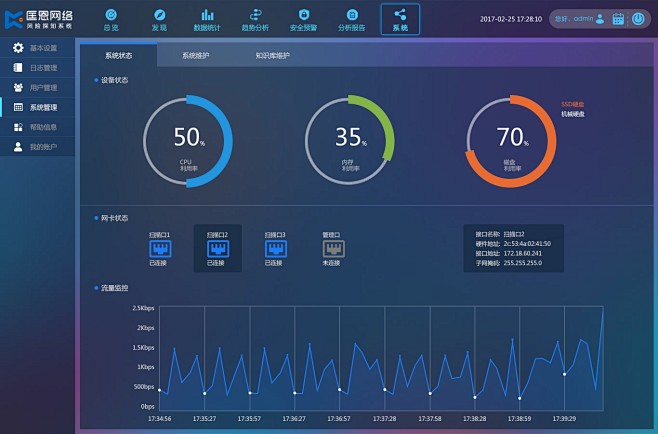Open 帮助信息 help info in sidebar

[37, 127]
